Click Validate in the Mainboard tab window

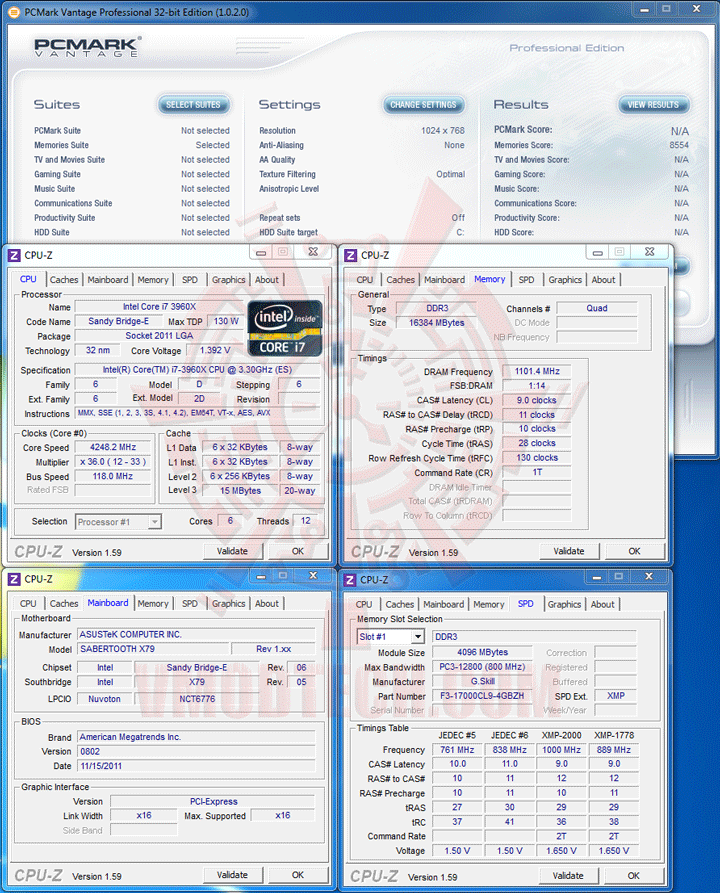click(232, 875)
